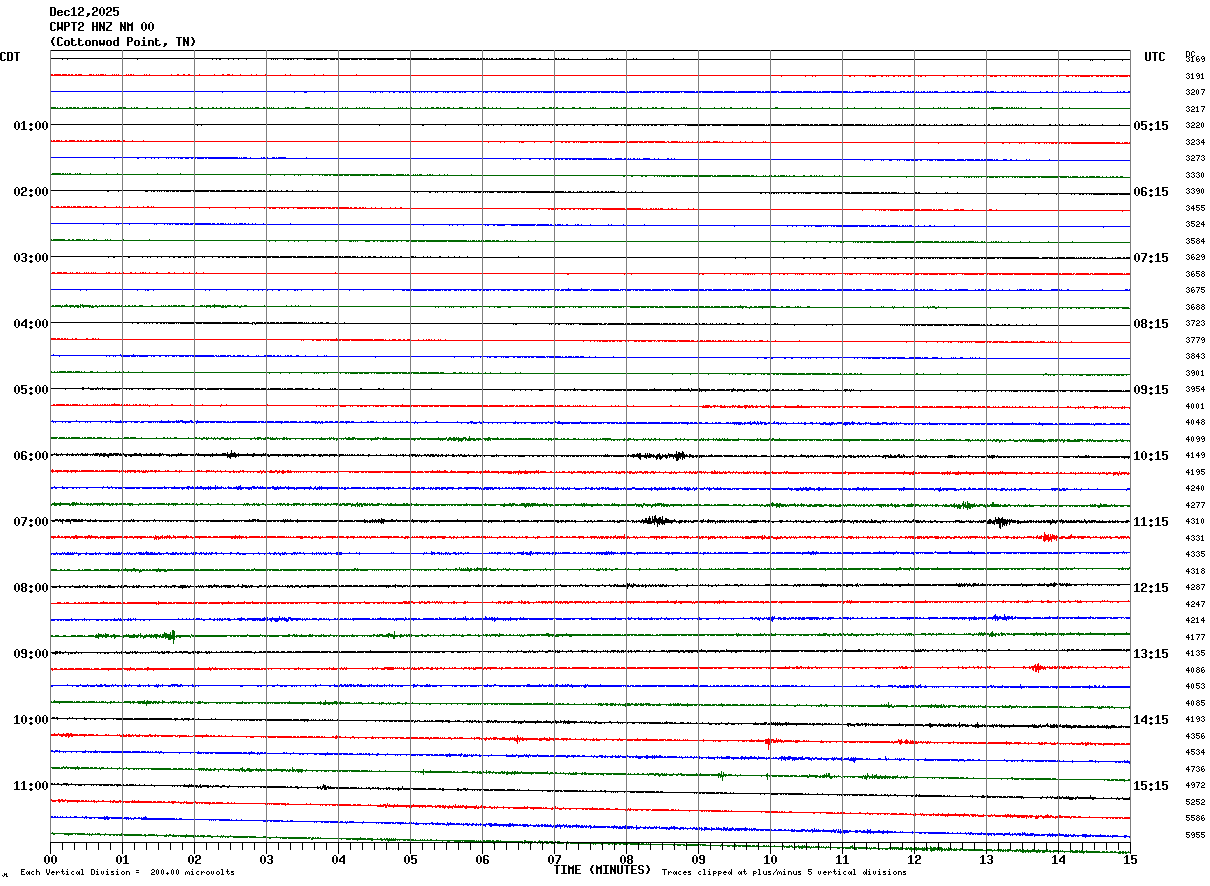The width and height of the screenshot is (1210, 886).
Task: Click the 07:00 CDT hour label
Action: 31,522
